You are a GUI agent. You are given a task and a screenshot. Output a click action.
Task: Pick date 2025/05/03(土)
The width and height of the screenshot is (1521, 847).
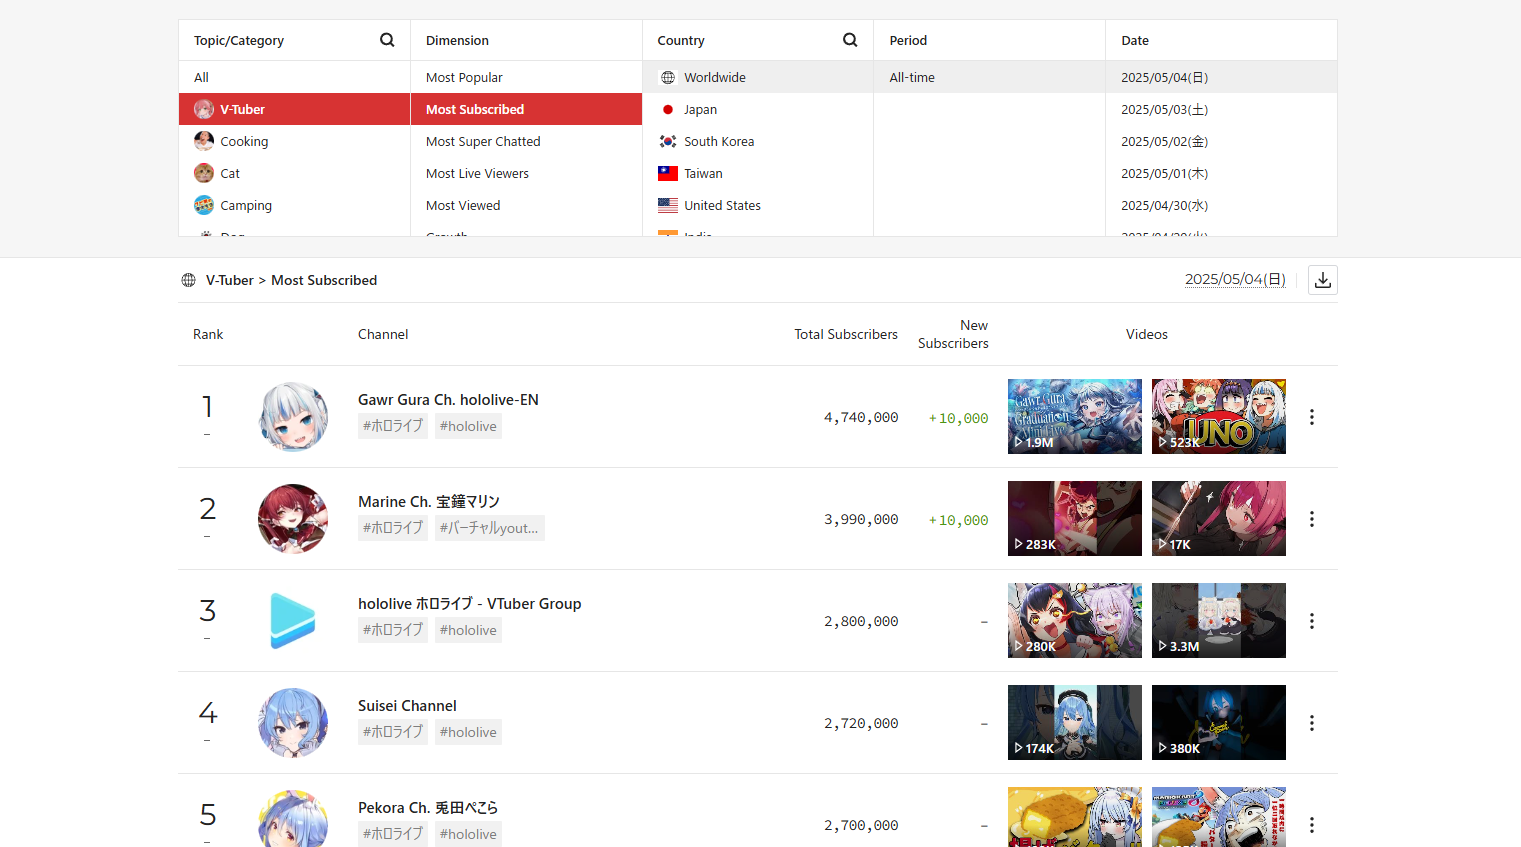pyautogui.click(x=1221, y=109)
